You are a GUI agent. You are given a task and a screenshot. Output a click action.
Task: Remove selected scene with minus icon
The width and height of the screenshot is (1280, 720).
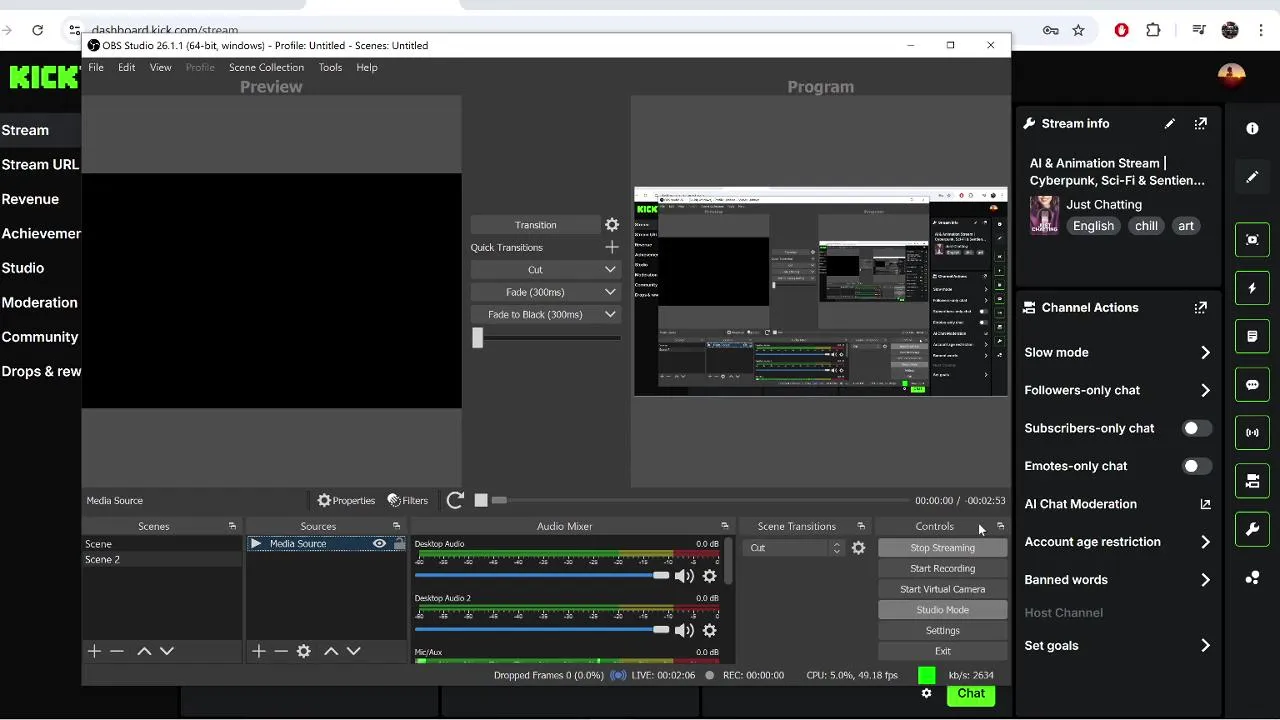pyautogui.click(x=117, y=651)
